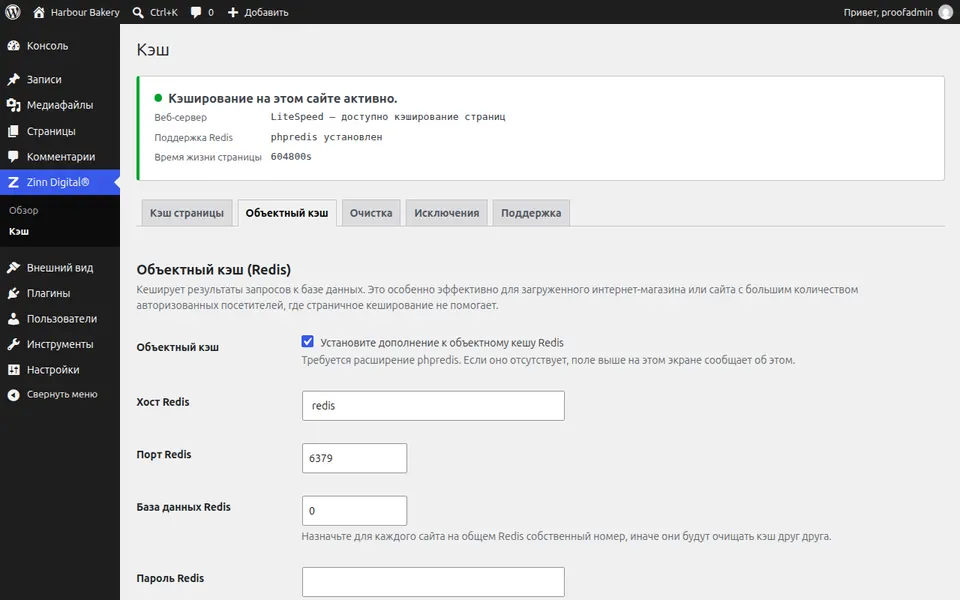Screen dimensions: 960x600
Task: Open the Настройки menu label
Action: coord(53,370)
